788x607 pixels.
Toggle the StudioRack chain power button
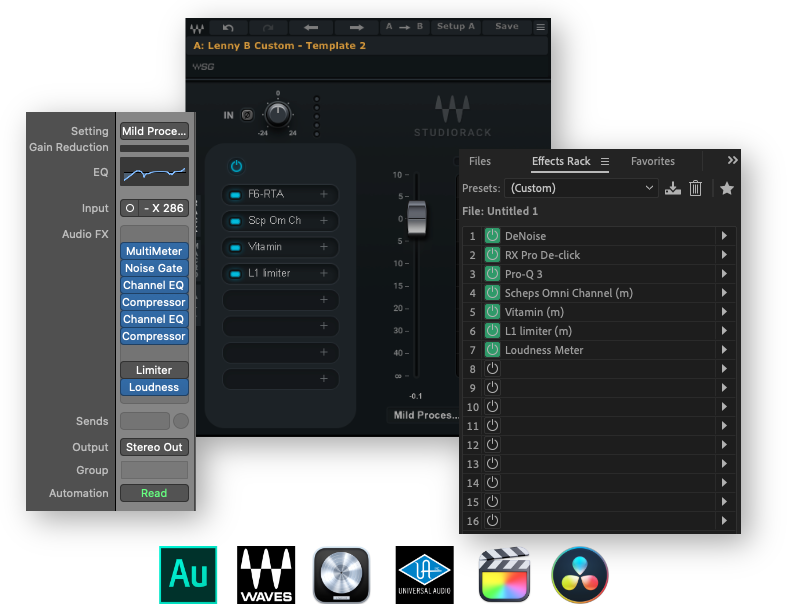(236, 166)
